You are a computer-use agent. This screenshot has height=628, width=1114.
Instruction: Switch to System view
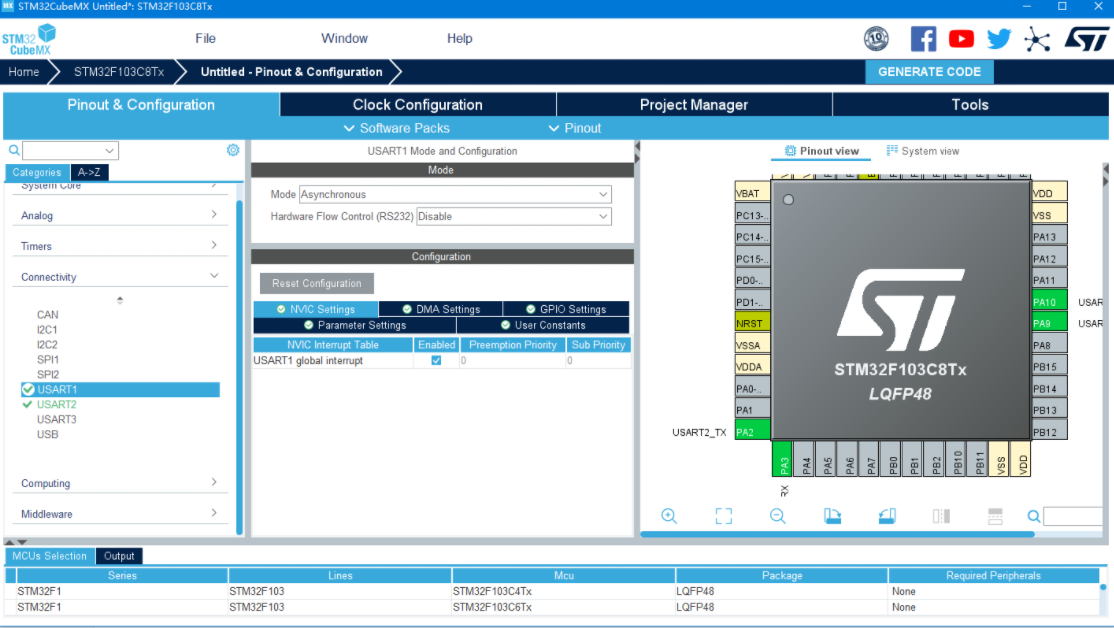click(x=922, y=151)
